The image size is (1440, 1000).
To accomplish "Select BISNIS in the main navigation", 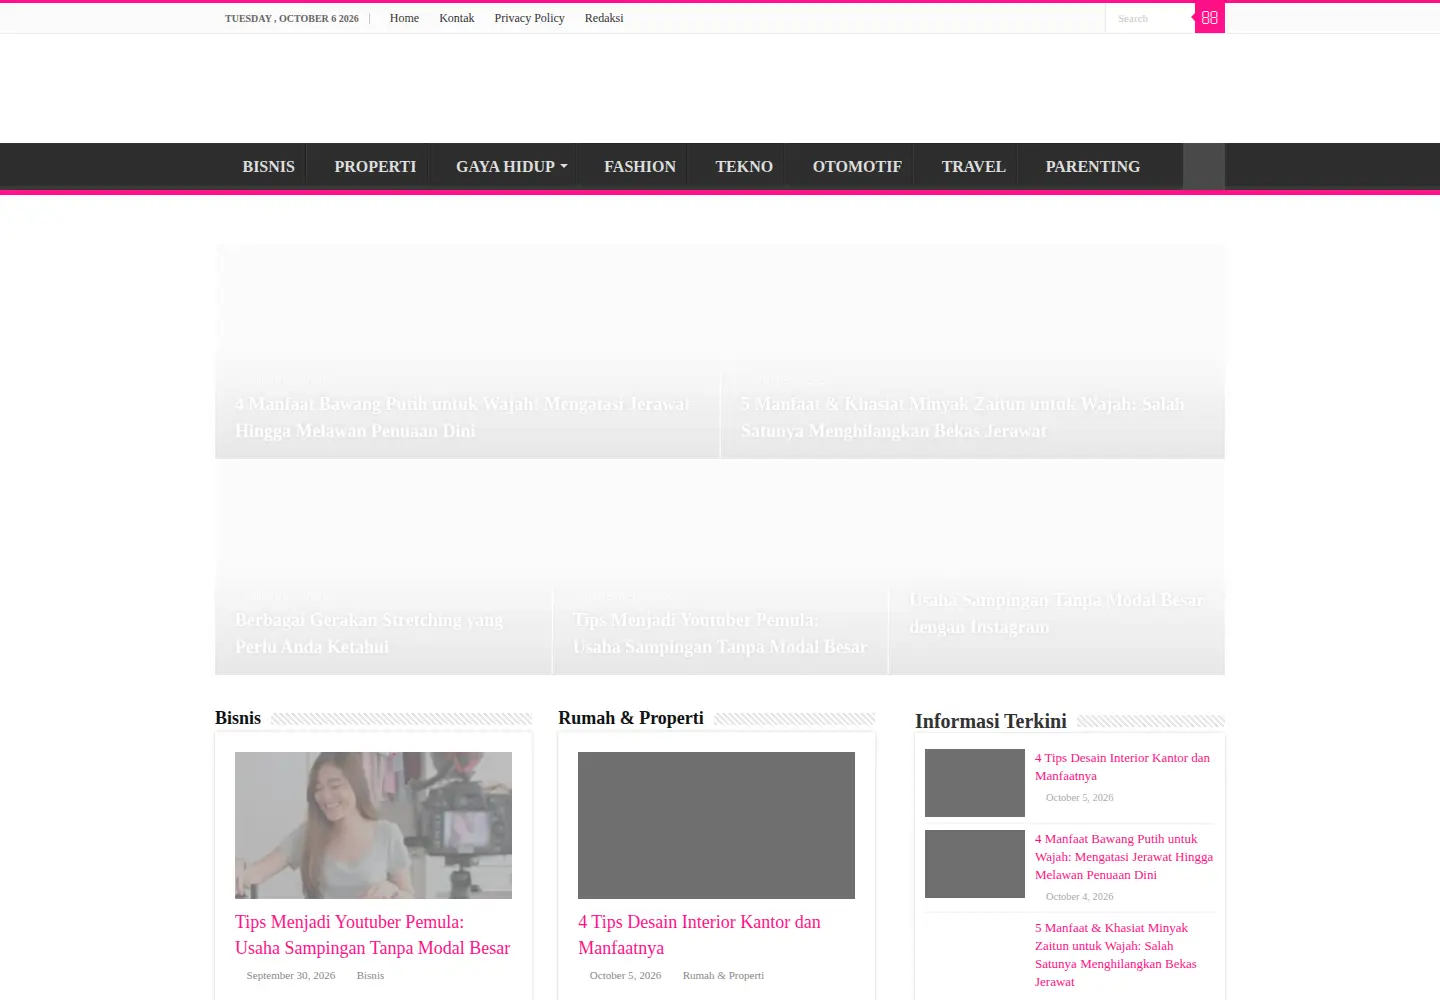I will pyautogui.click(x=268, y=166).
